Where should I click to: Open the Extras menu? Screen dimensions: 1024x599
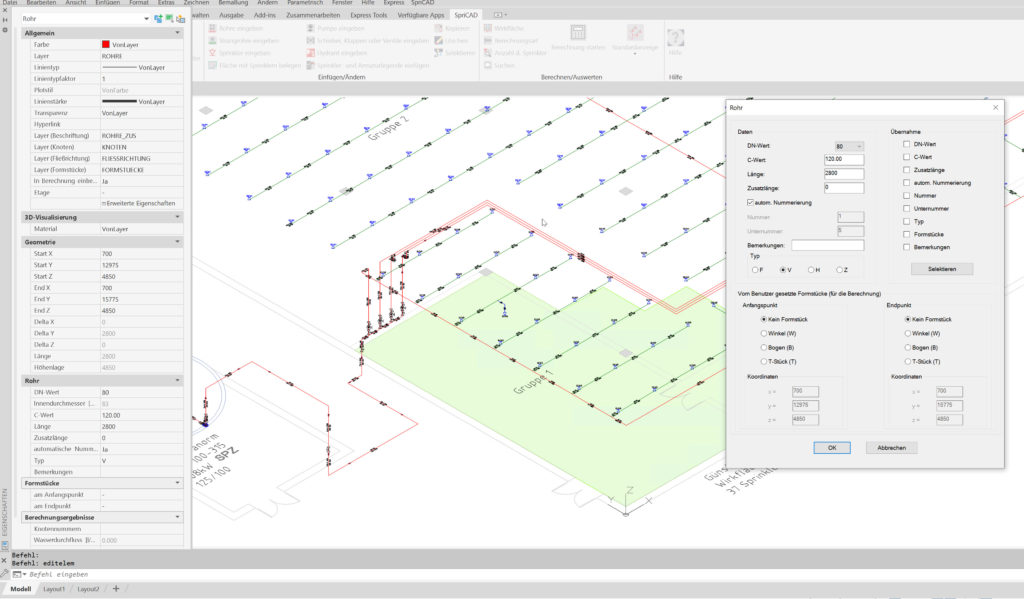point(166,3)
